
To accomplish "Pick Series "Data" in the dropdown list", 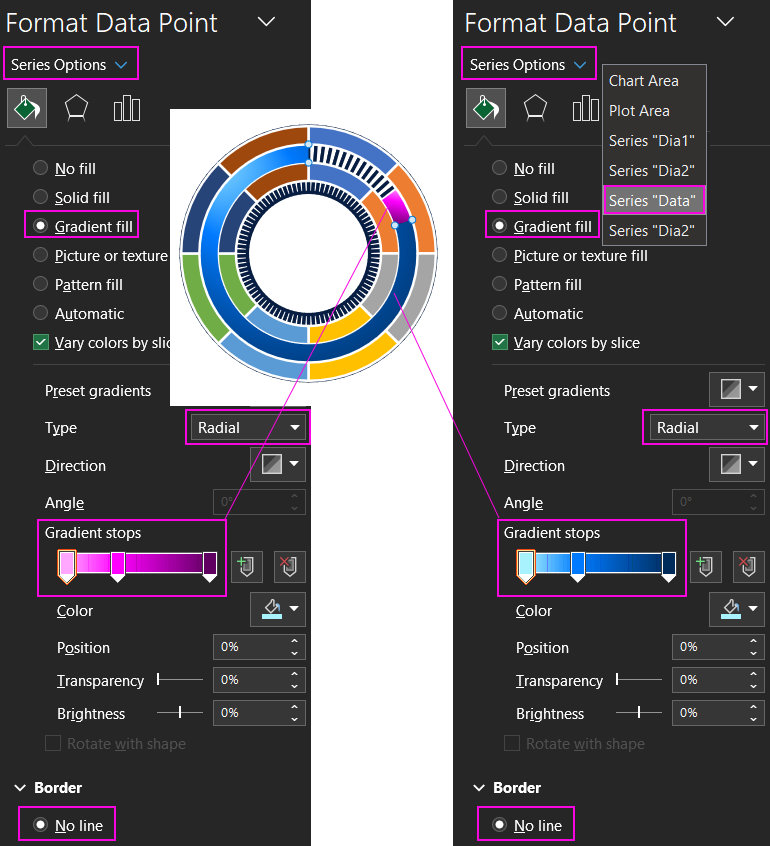I will click(x=651, y=201).
